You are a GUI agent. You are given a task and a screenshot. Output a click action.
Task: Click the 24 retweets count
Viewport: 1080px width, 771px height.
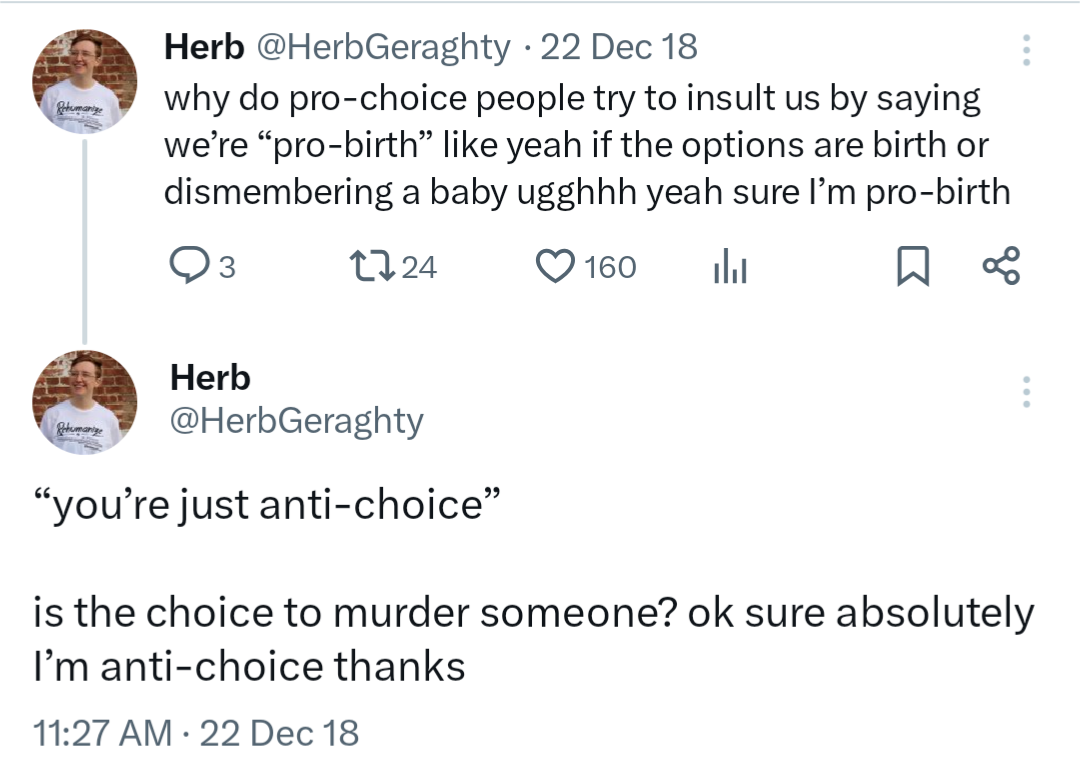click(x=419, y=267)
